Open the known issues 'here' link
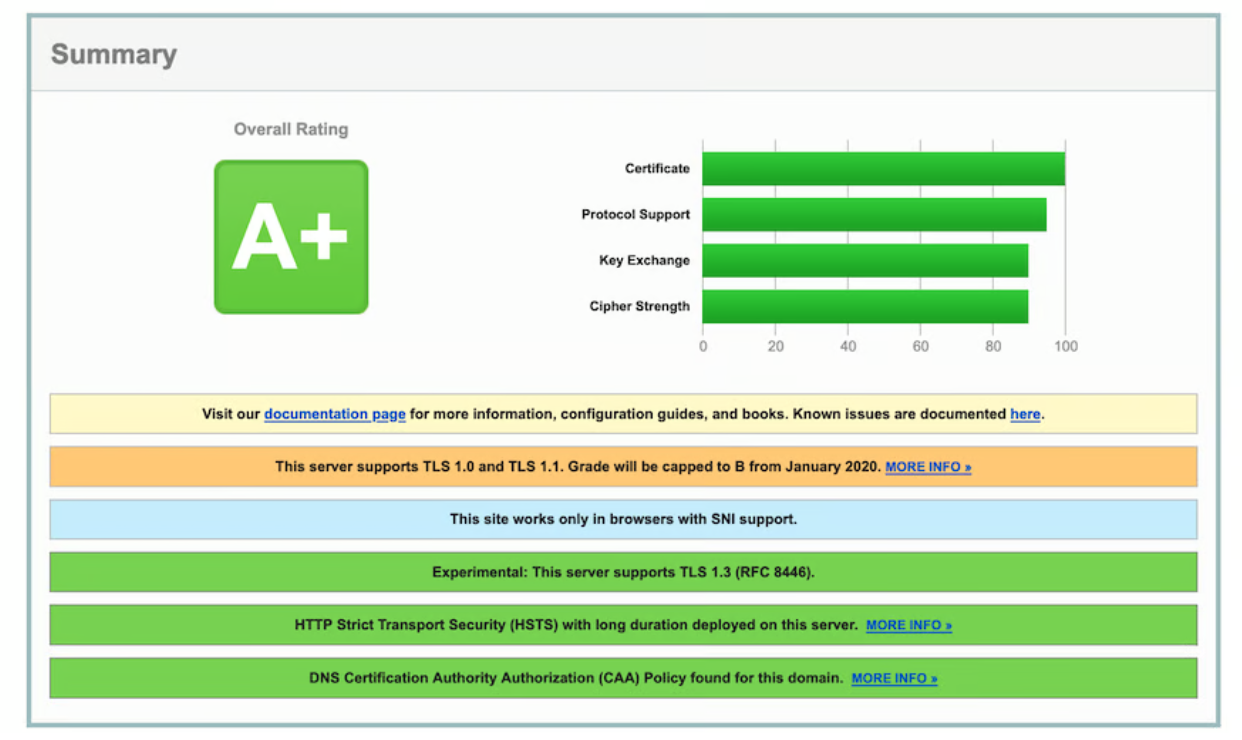1242x740 pixels. (1025, 414)
